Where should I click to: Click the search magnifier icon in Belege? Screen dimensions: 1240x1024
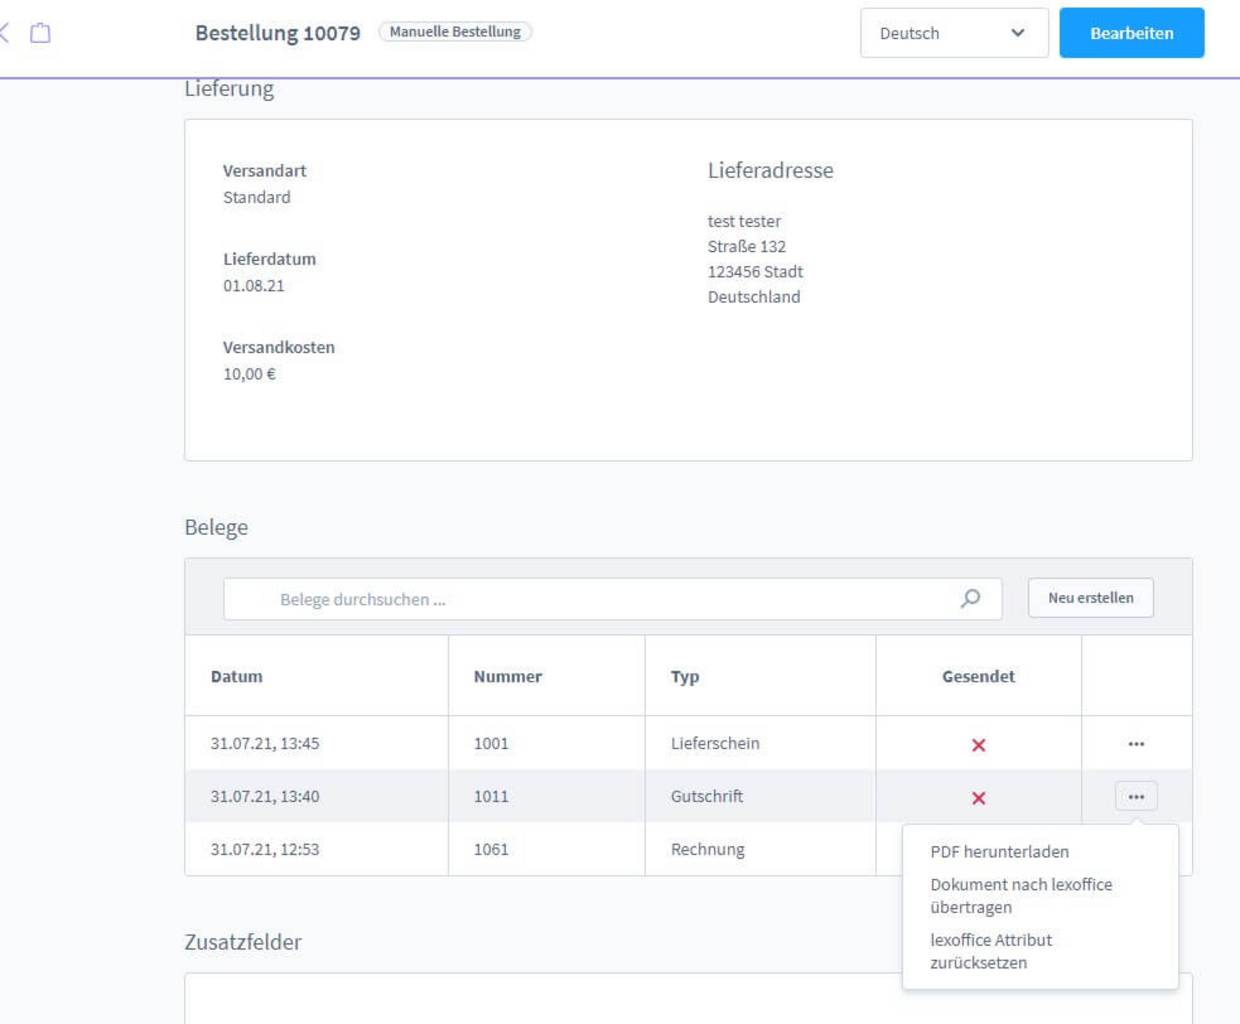click(x=970, y=598)
